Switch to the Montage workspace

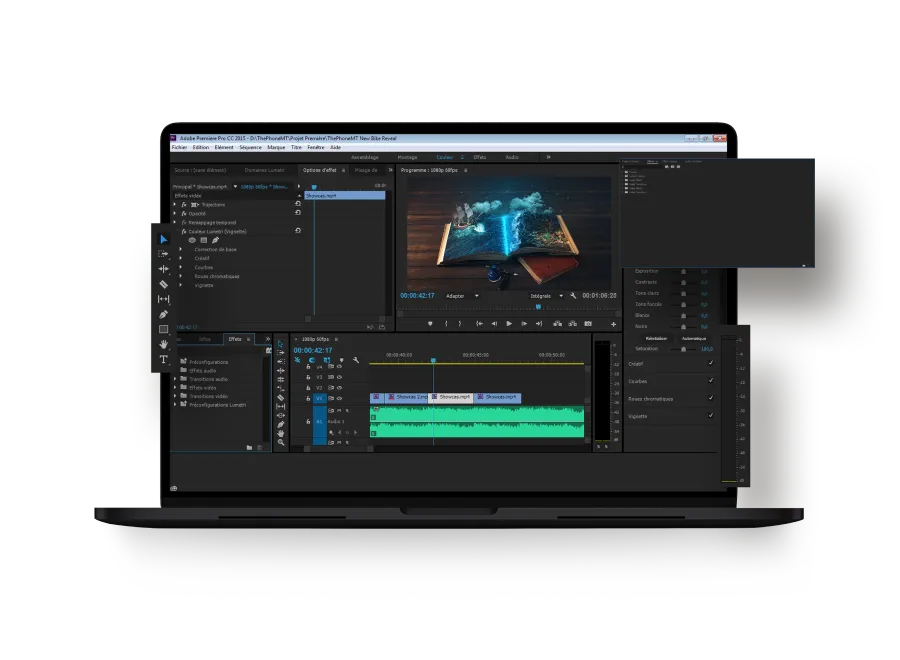(408, 157)
